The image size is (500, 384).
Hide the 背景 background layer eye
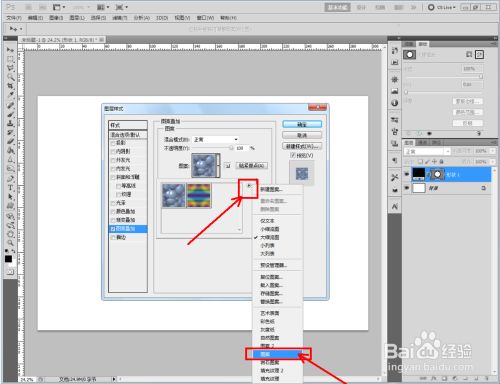coord(407,188)
